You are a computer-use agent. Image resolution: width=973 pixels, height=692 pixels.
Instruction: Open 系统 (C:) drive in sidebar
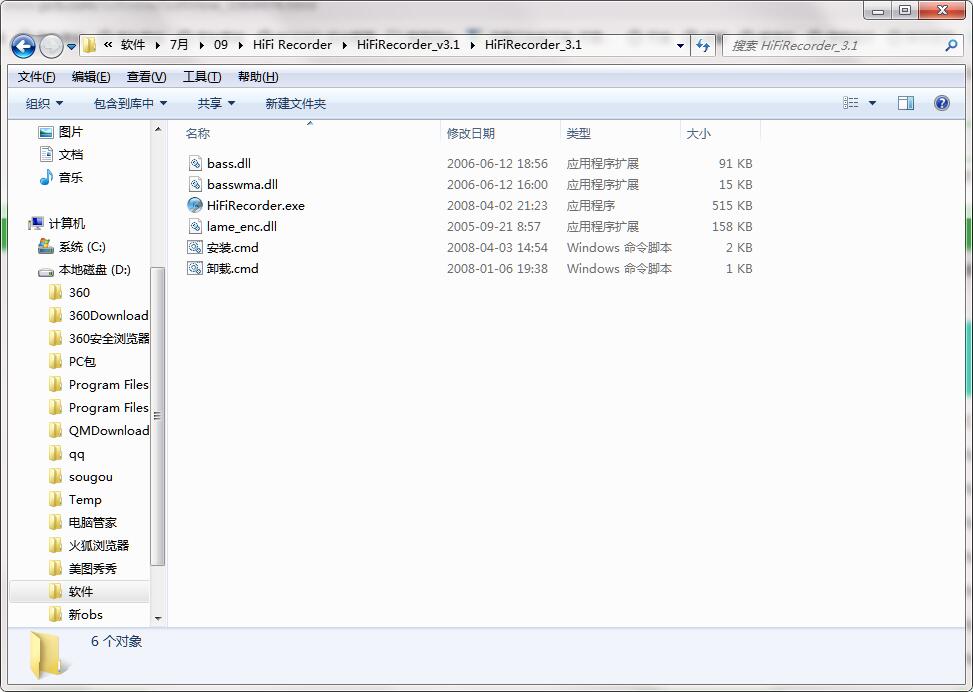click(x=71, y=246)
